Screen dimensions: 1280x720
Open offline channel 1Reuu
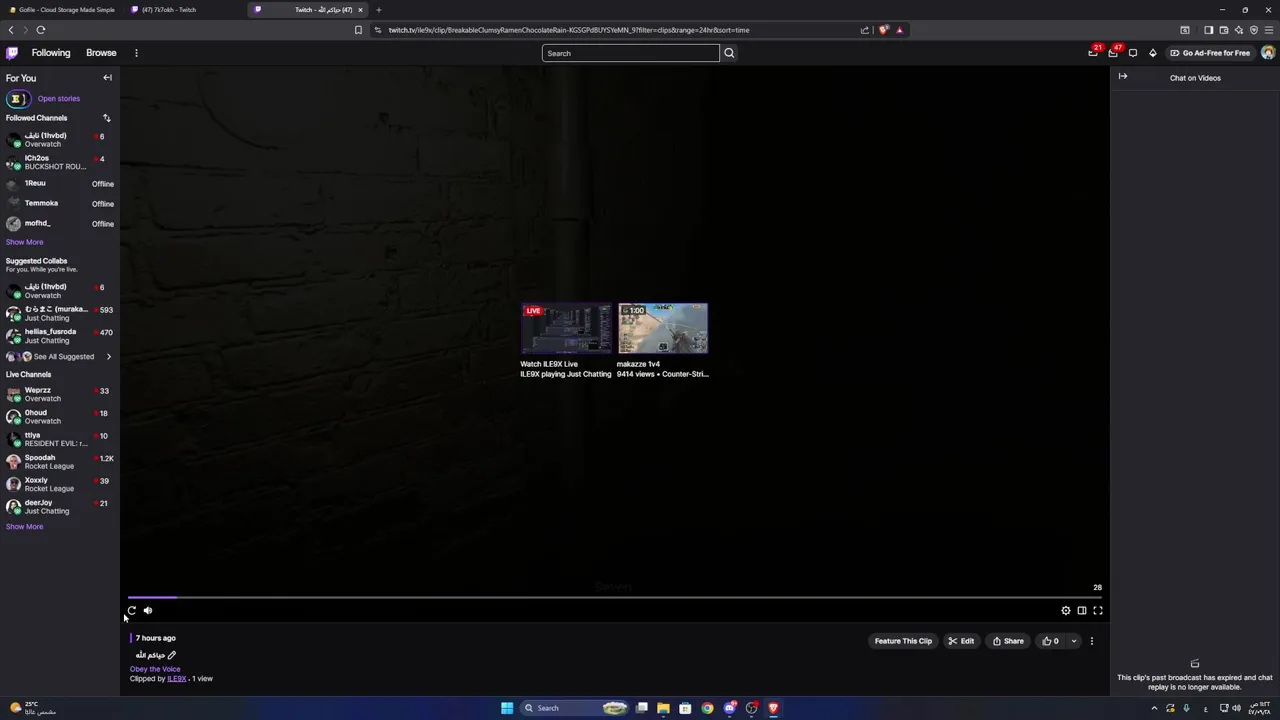60,184
